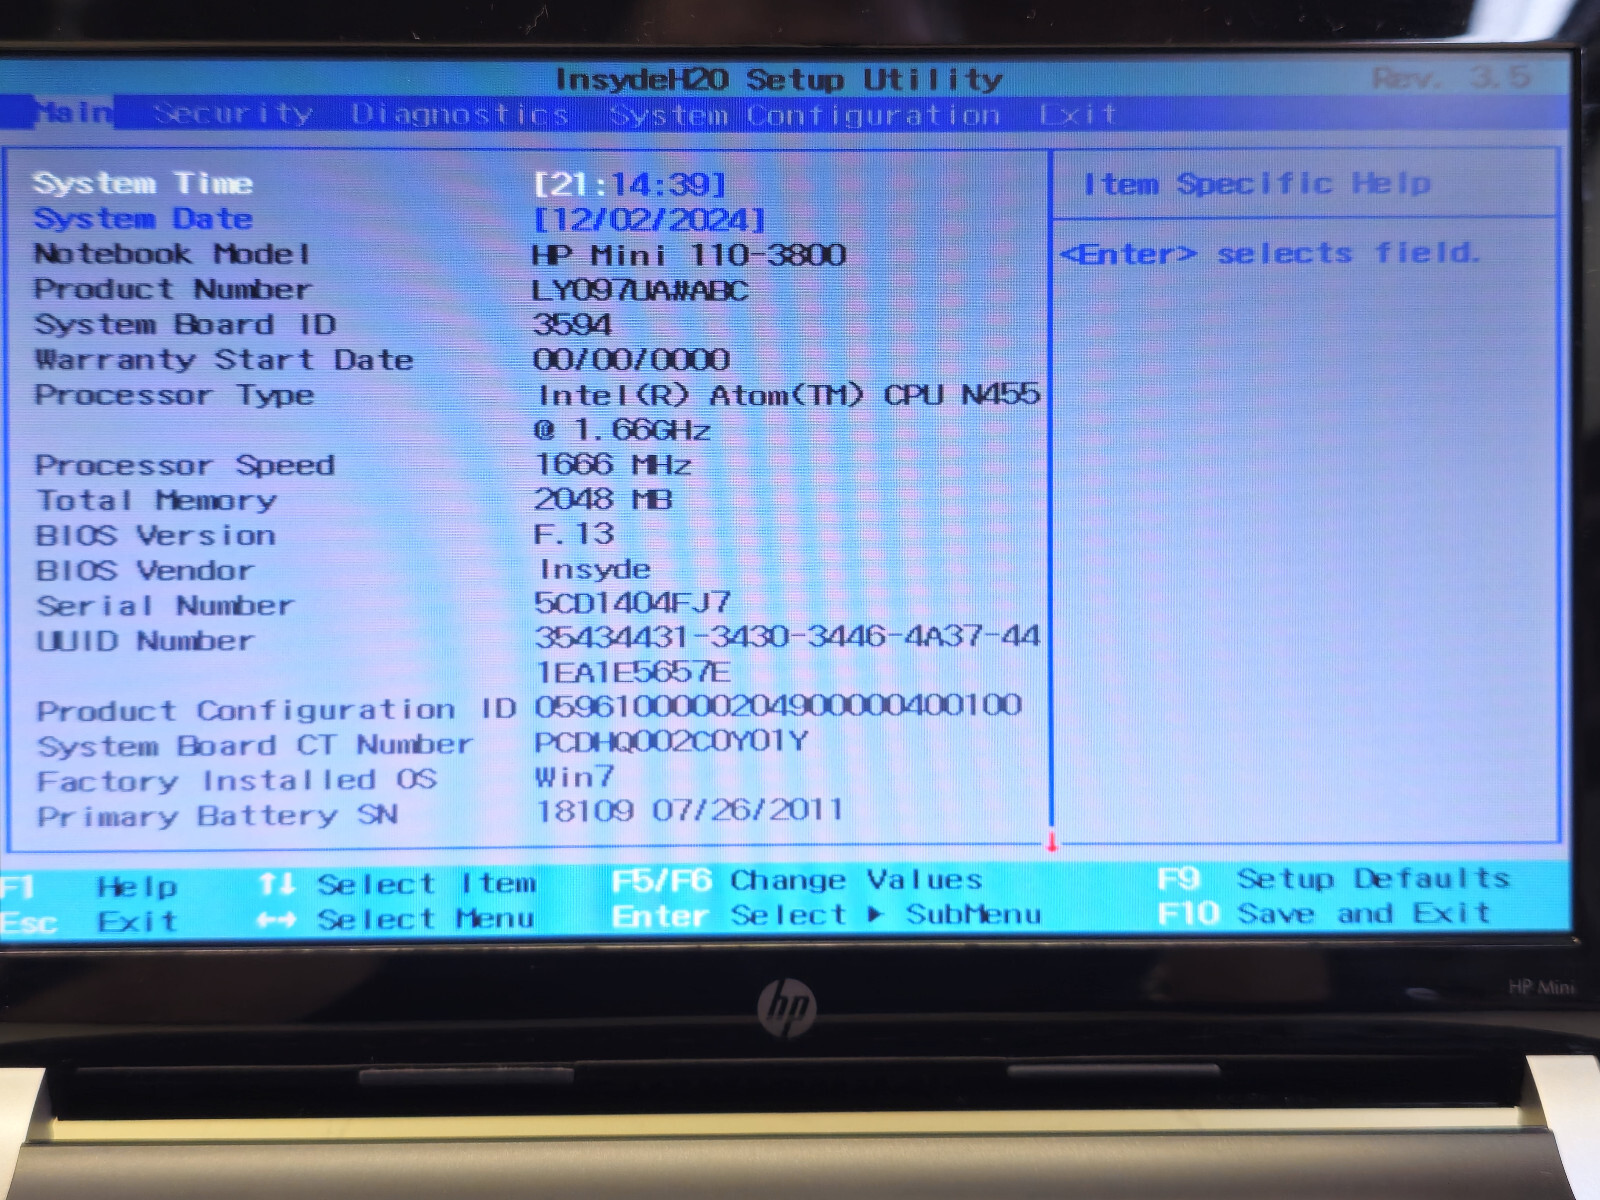Click the Product Number label
The image size is (1600, 1200).
[172, 289]
